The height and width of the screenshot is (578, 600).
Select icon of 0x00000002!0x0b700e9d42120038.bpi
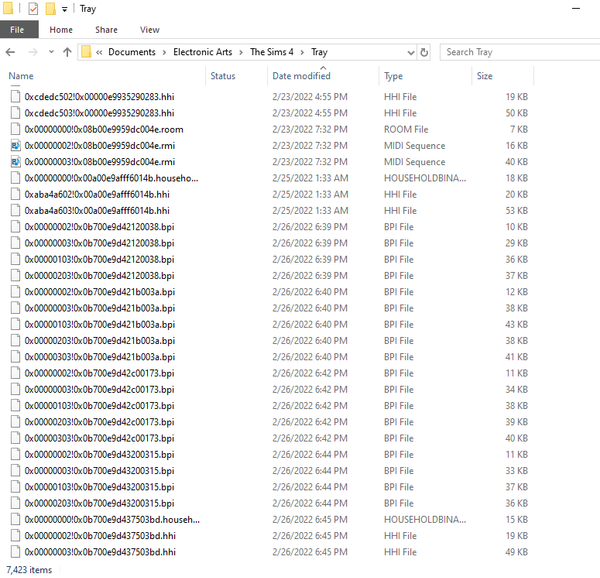point(15,226)
